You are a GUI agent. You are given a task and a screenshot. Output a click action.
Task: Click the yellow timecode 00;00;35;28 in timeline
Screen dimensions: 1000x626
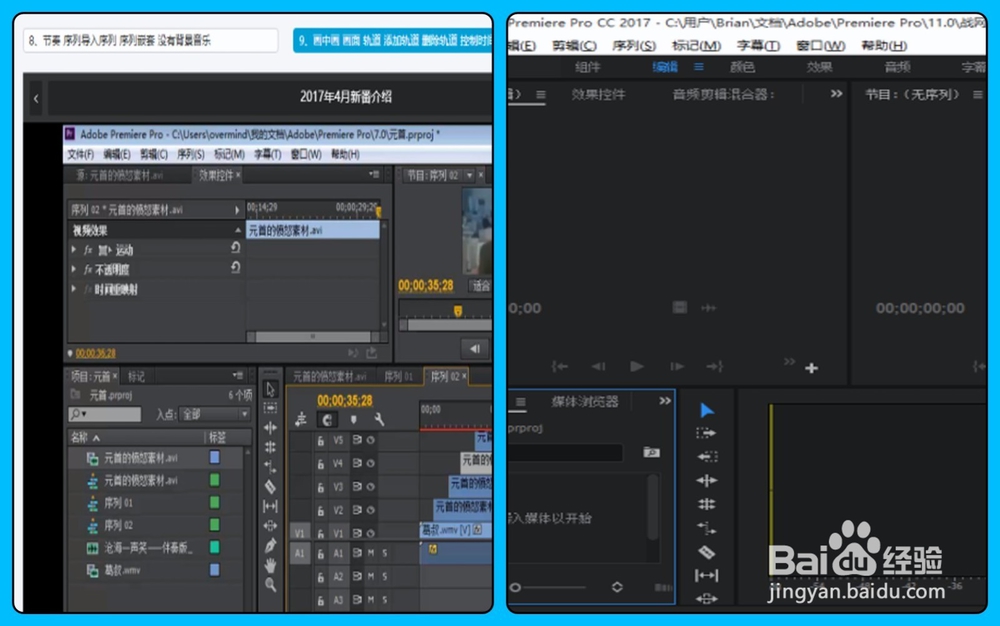coord(344,400)
